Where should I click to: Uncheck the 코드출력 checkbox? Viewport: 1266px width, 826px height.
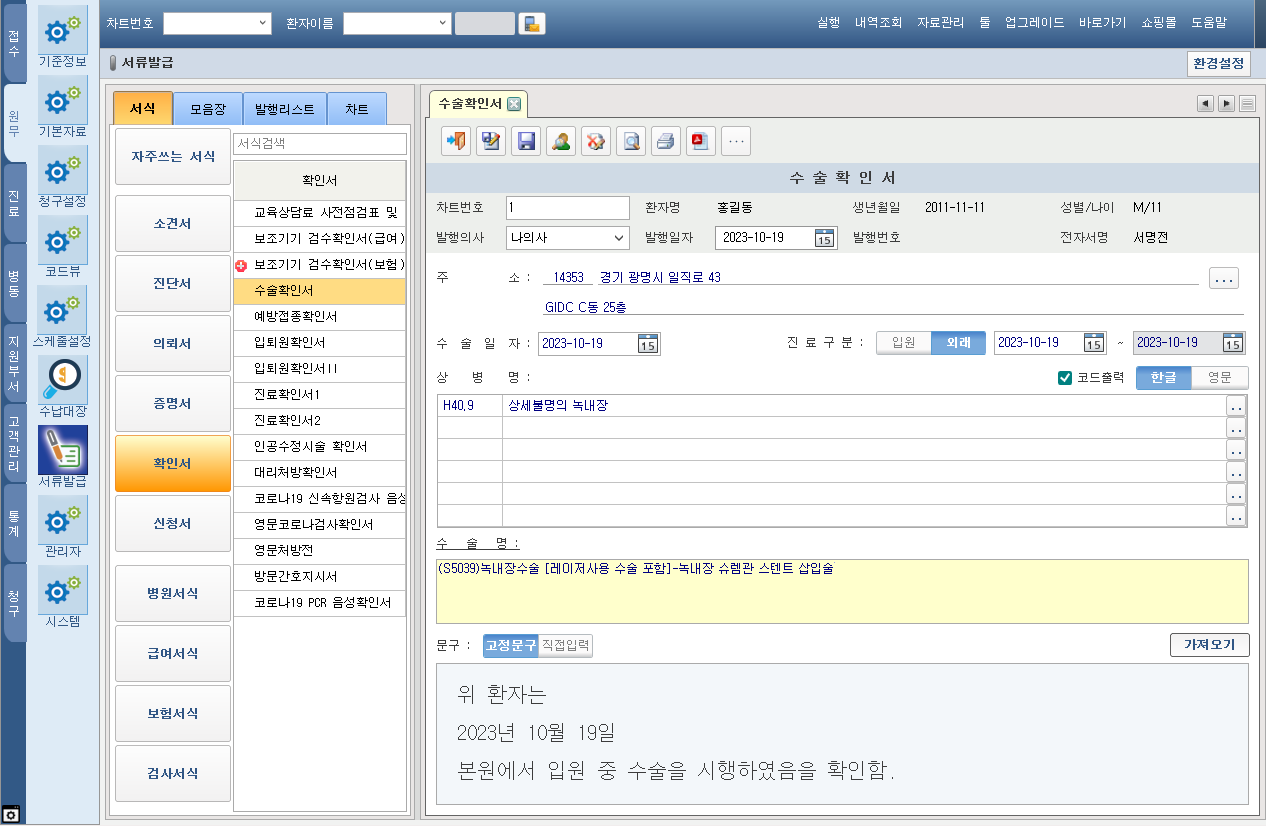(1065, 378)
